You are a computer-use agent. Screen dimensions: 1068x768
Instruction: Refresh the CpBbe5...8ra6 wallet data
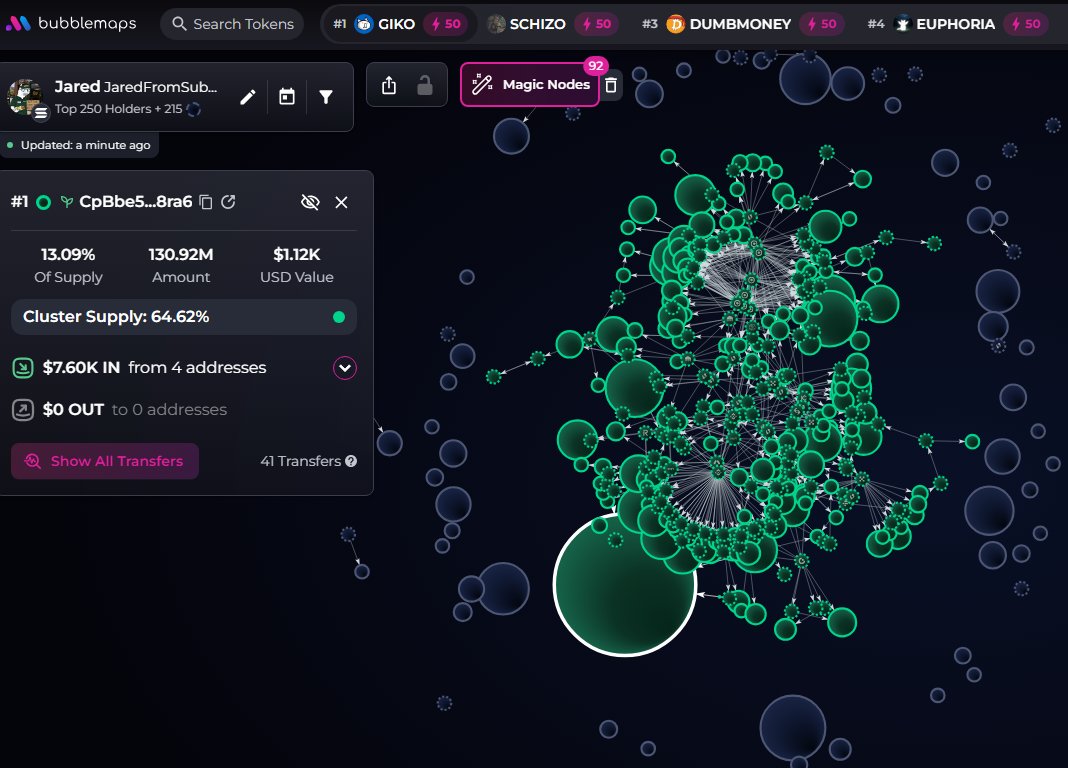click(x=228, y=202)
